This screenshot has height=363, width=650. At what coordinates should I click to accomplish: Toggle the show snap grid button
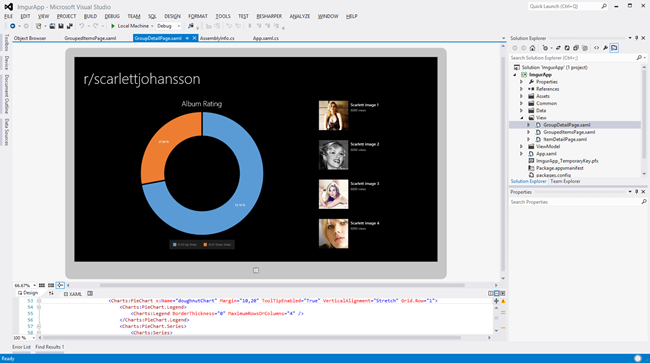[42, 286]
